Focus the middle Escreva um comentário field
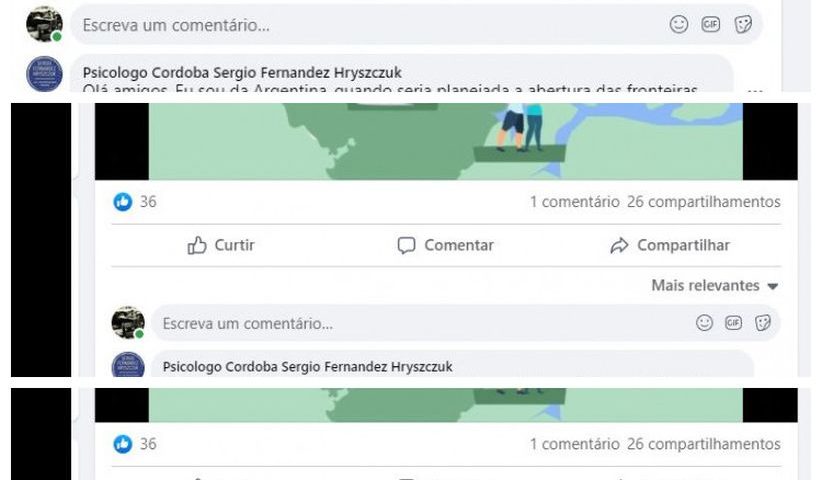The image size is (822, 480). pos(466,323)
